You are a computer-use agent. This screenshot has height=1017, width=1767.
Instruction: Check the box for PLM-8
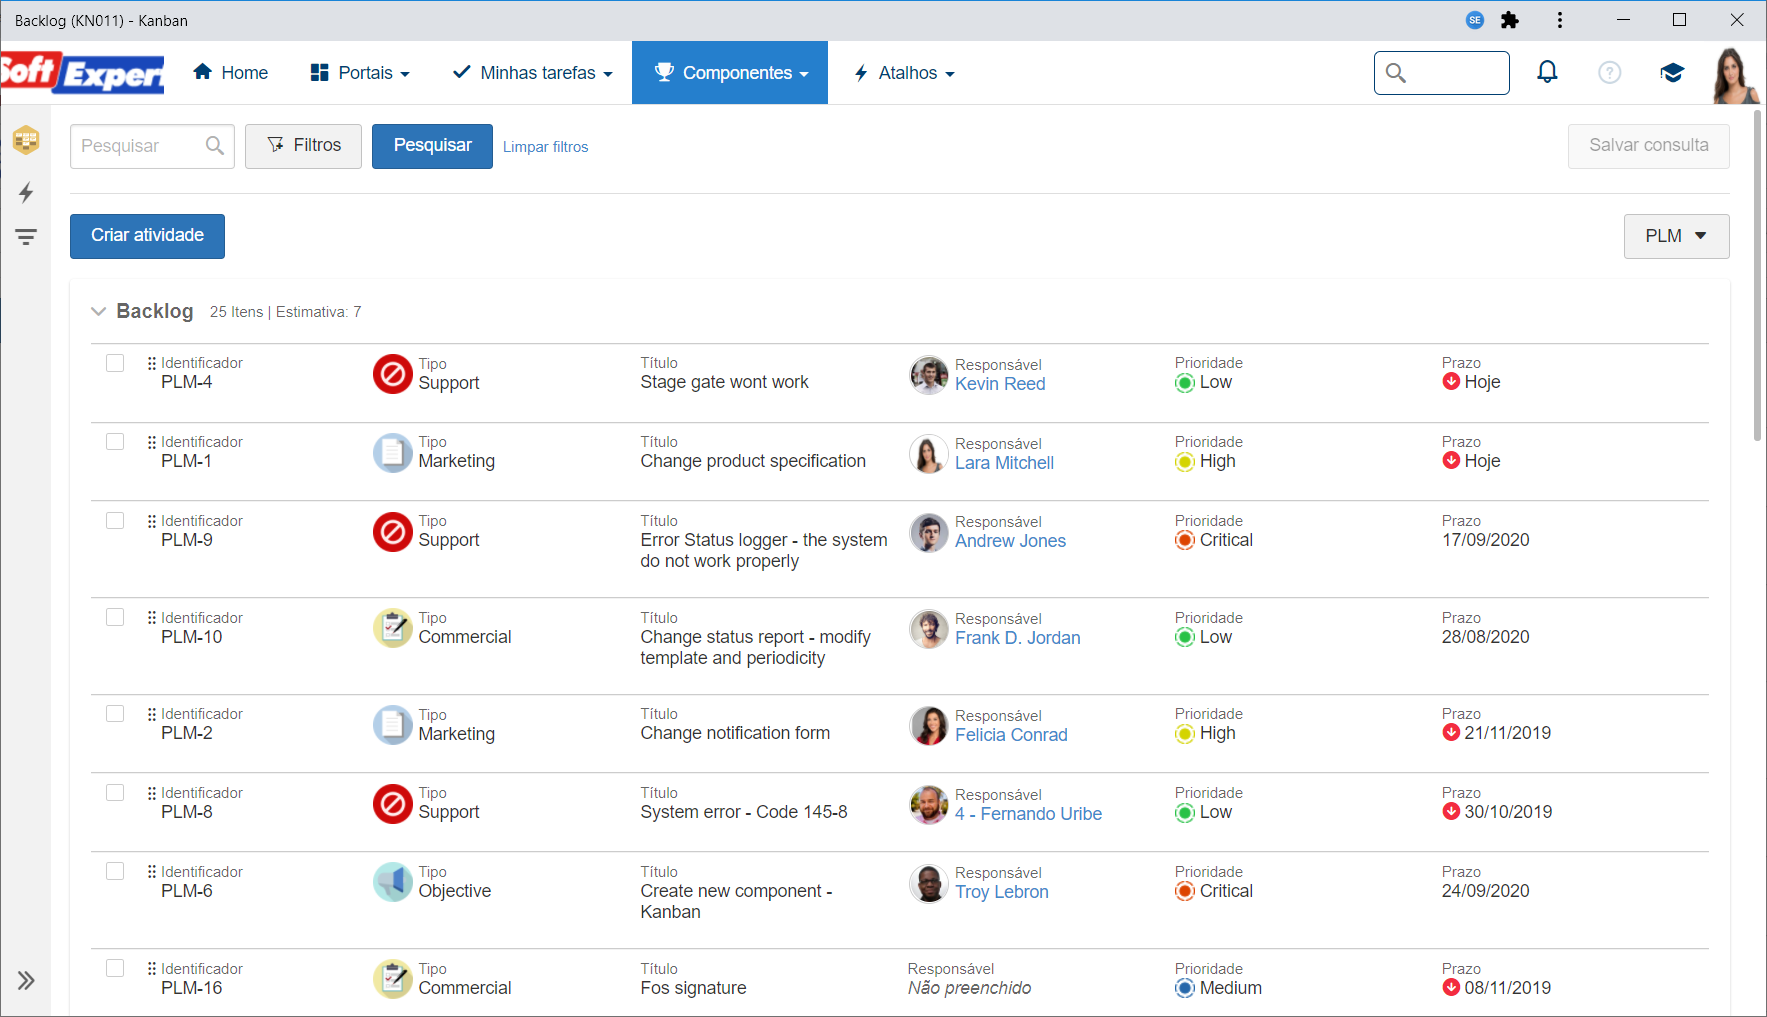tap(115, 793)
